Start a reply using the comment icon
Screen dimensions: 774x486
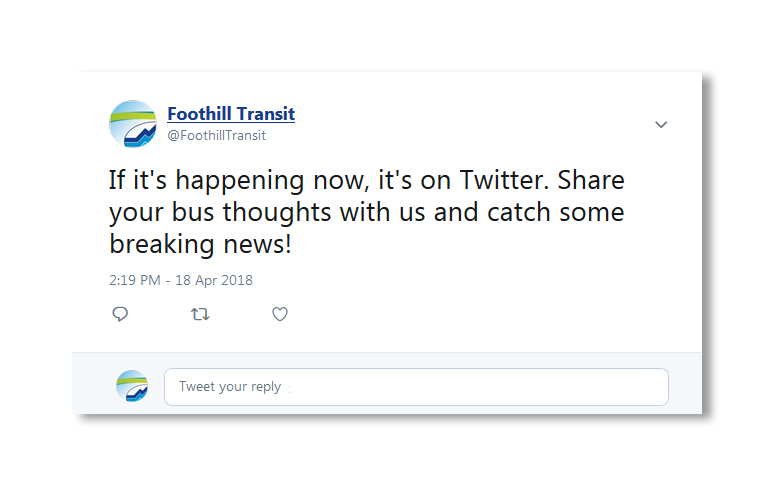(120, 314)
